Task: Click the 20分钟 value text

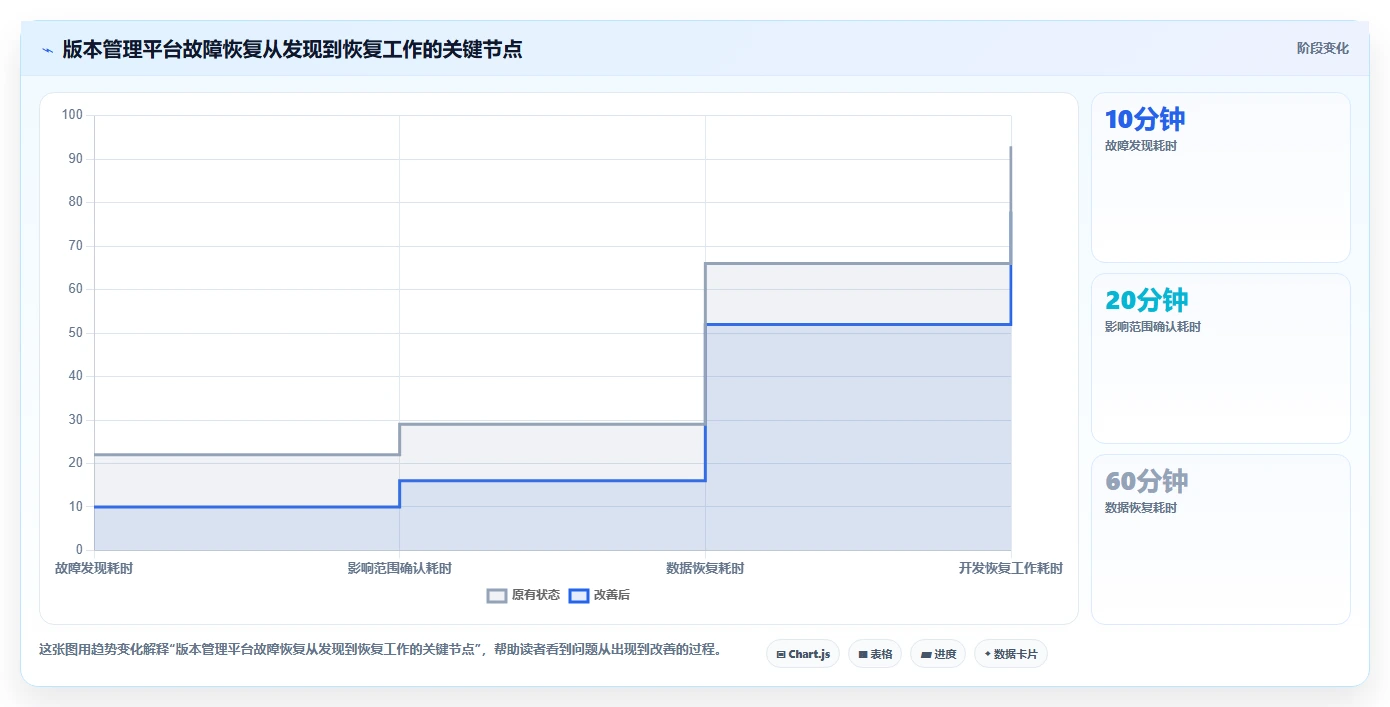Action: coord(1147,300)
